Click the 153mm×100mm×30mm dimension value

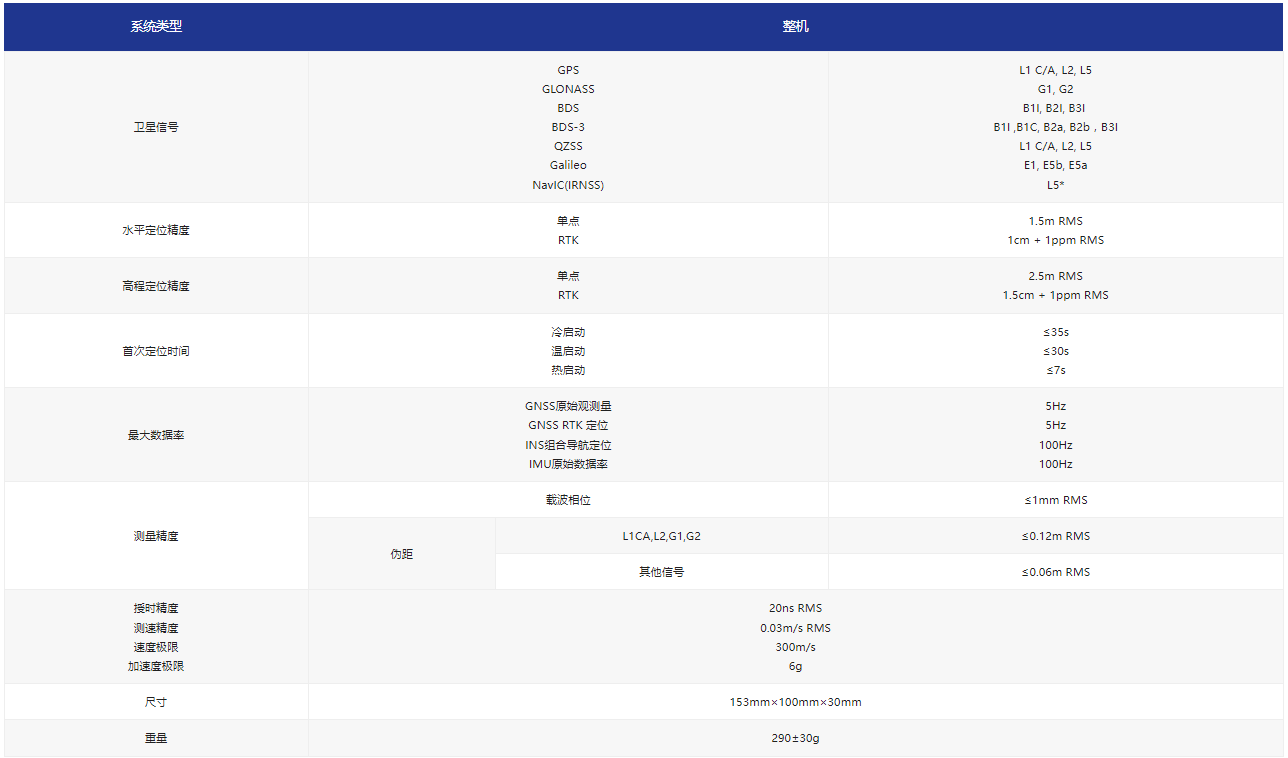(795, 701)
